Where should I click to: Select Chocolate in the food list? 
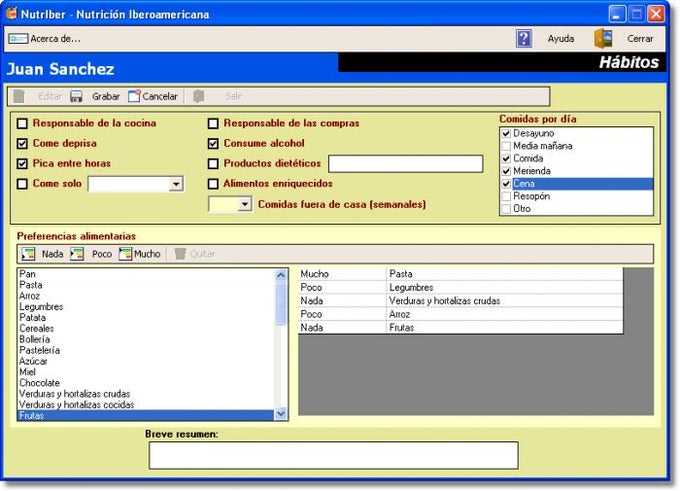point(146,383)
